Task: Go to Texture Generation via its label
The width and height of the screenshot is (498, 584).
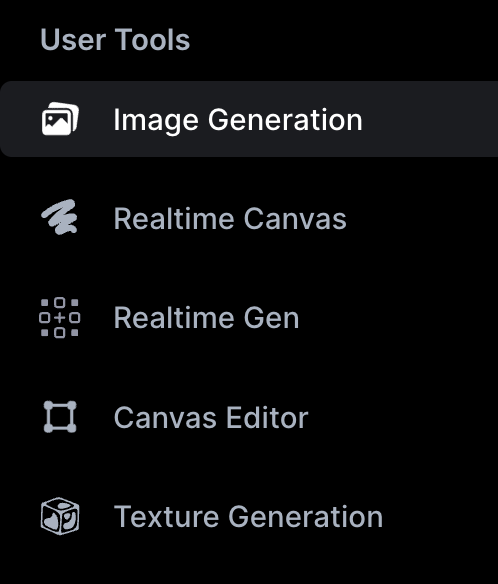Action: (248, 517)
